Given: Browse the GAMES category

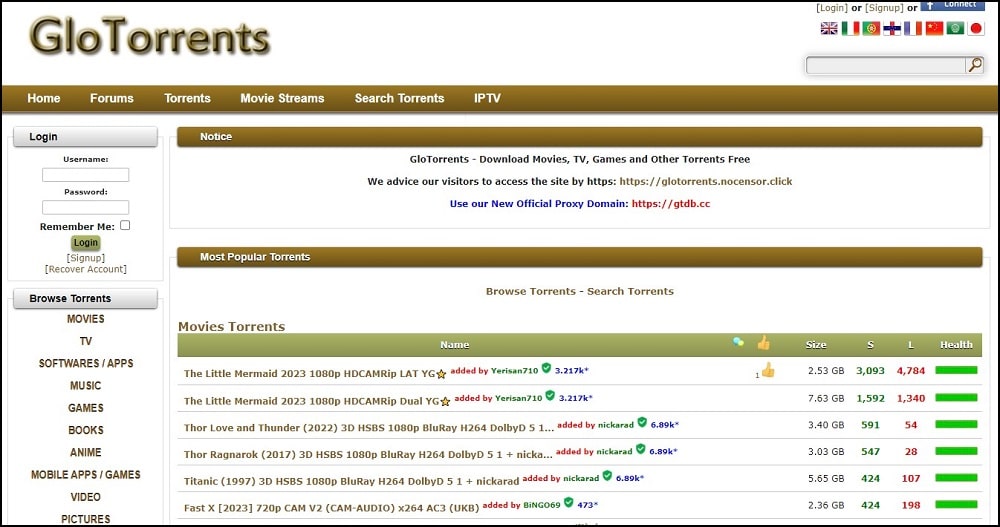Looking at the screenshot, I should (x=85, y=408).
